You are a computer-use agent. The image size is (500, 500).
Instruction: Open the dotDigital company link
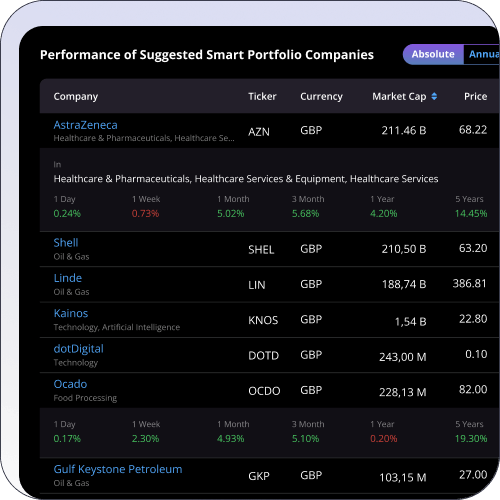[79, 349]
